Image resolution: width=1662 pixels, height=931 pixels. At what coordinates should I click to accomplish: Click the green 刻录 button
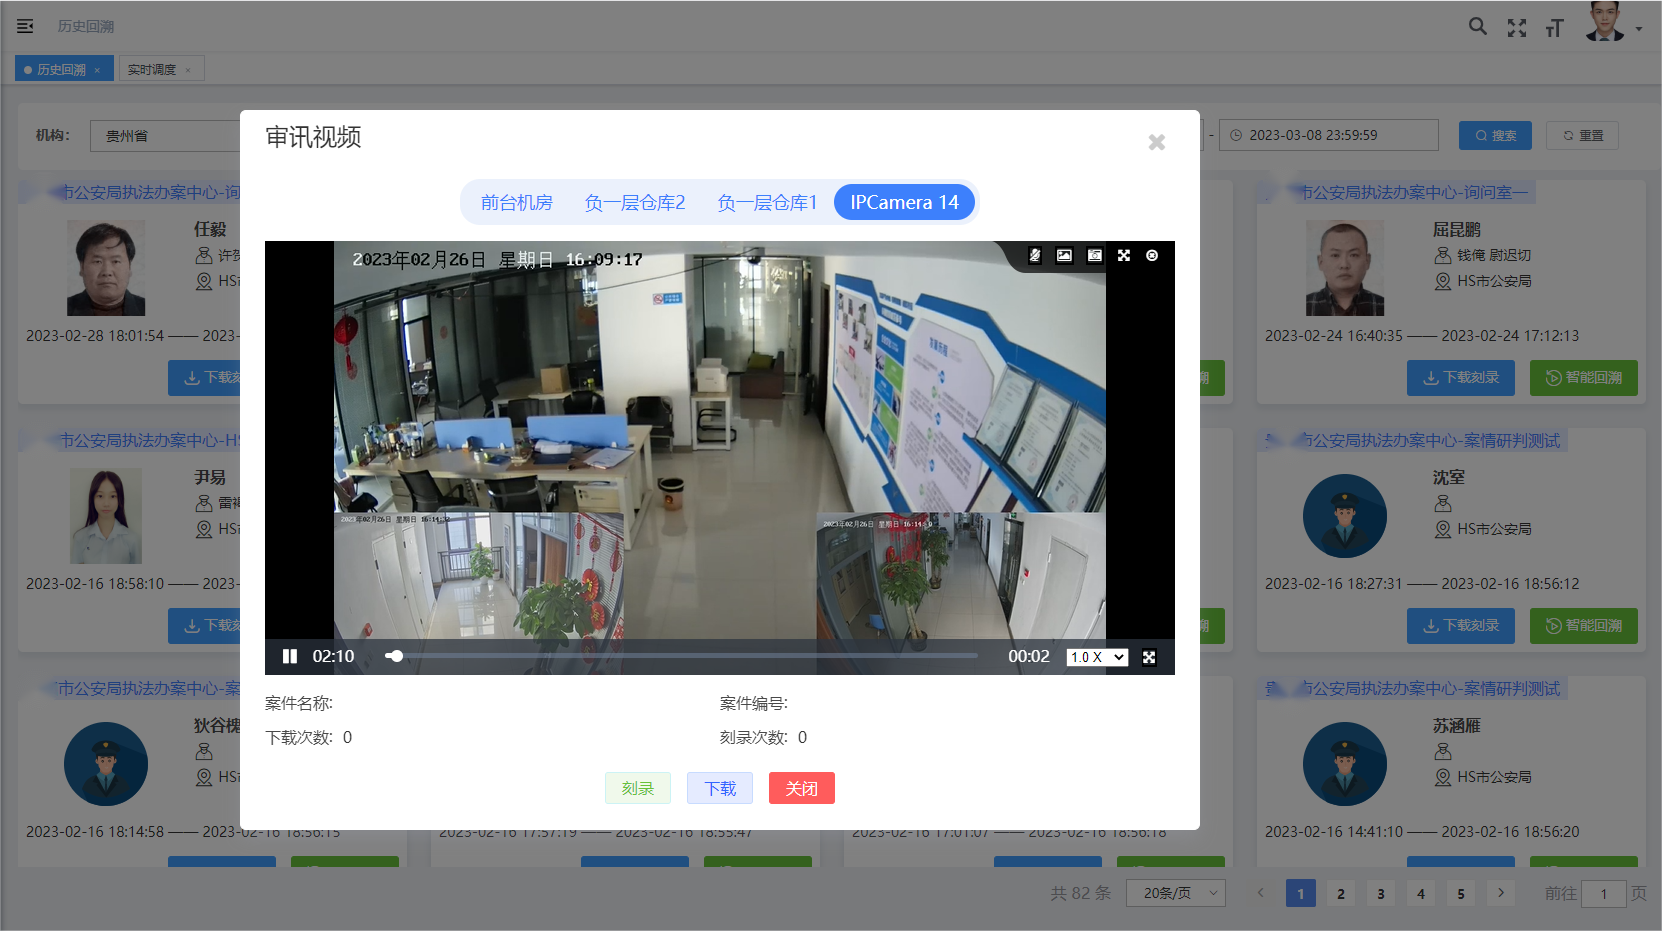637,788
